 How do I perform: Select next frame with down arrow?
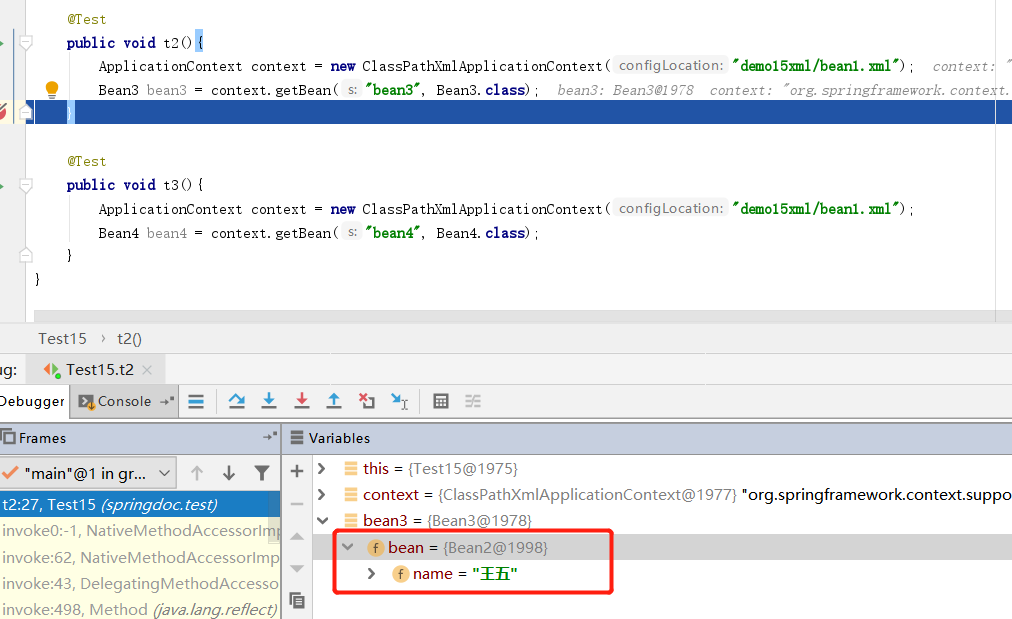(x=228, y=474)
